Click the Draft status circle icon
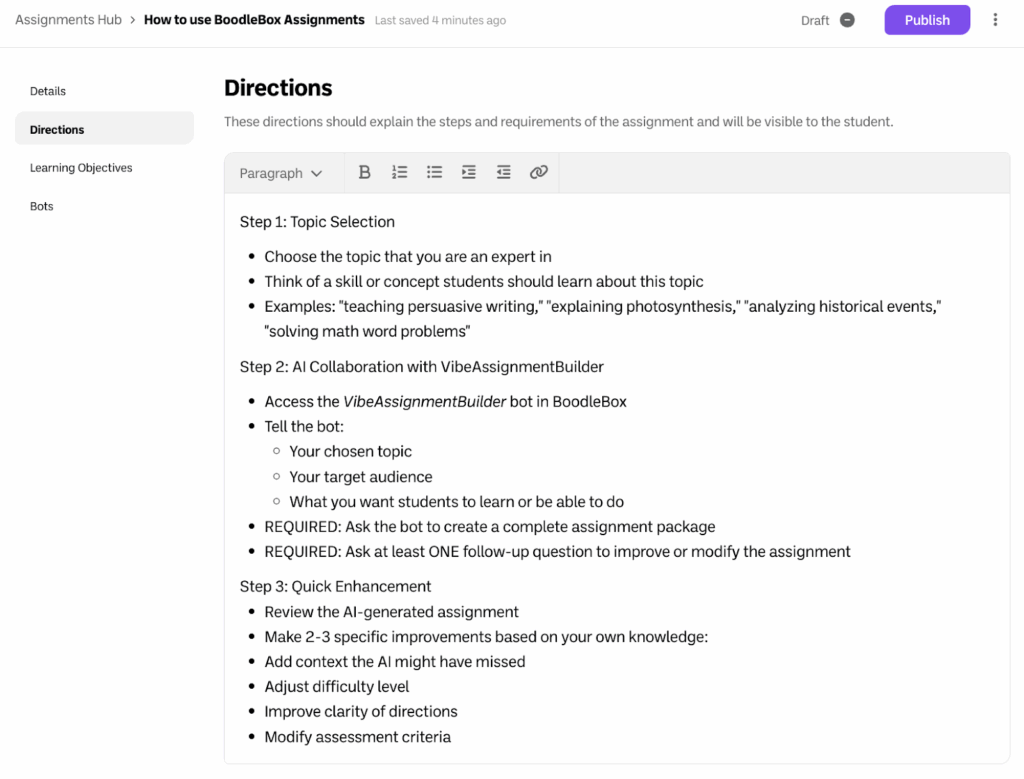The width and height of the screenshot is (1024, 779). point(847,20)
